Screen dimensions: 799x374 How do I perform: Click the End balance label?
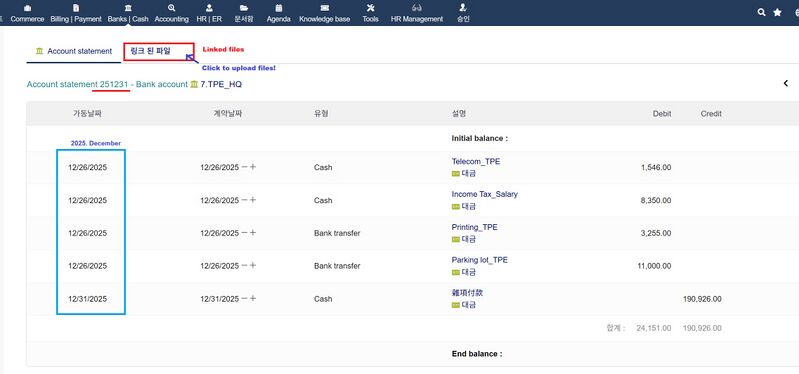click(x=477, y=354)
